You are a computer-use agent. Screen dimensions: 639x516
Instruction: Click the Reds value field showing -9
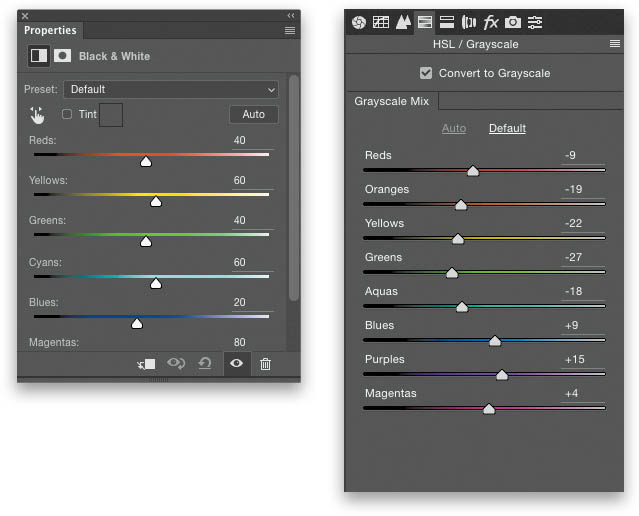pyautogui.click(x=583, y=156)
